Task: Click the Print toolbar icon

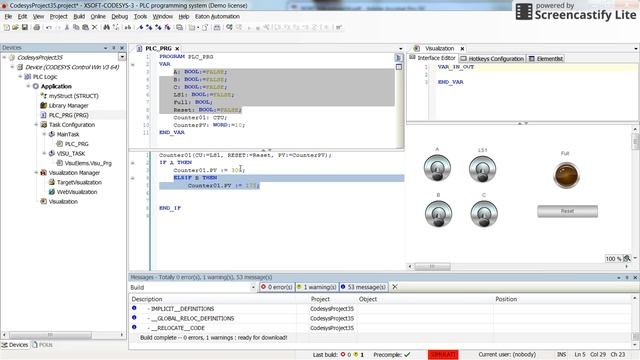Action: coord(37,27)
